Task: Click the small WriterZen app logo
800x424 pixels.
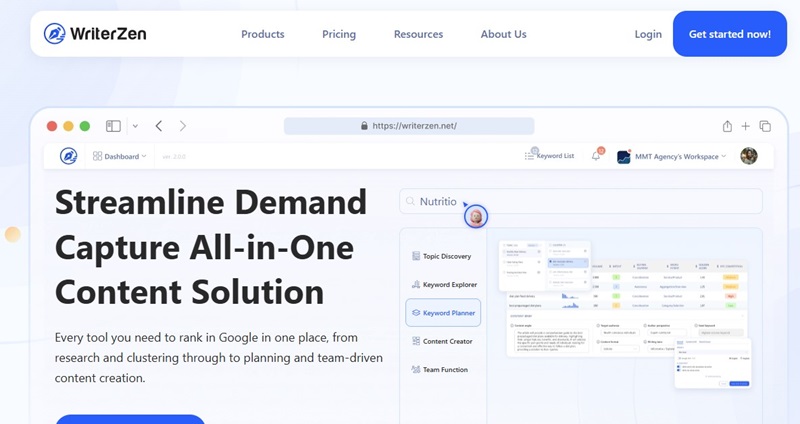Action: (x=68, y=156)
